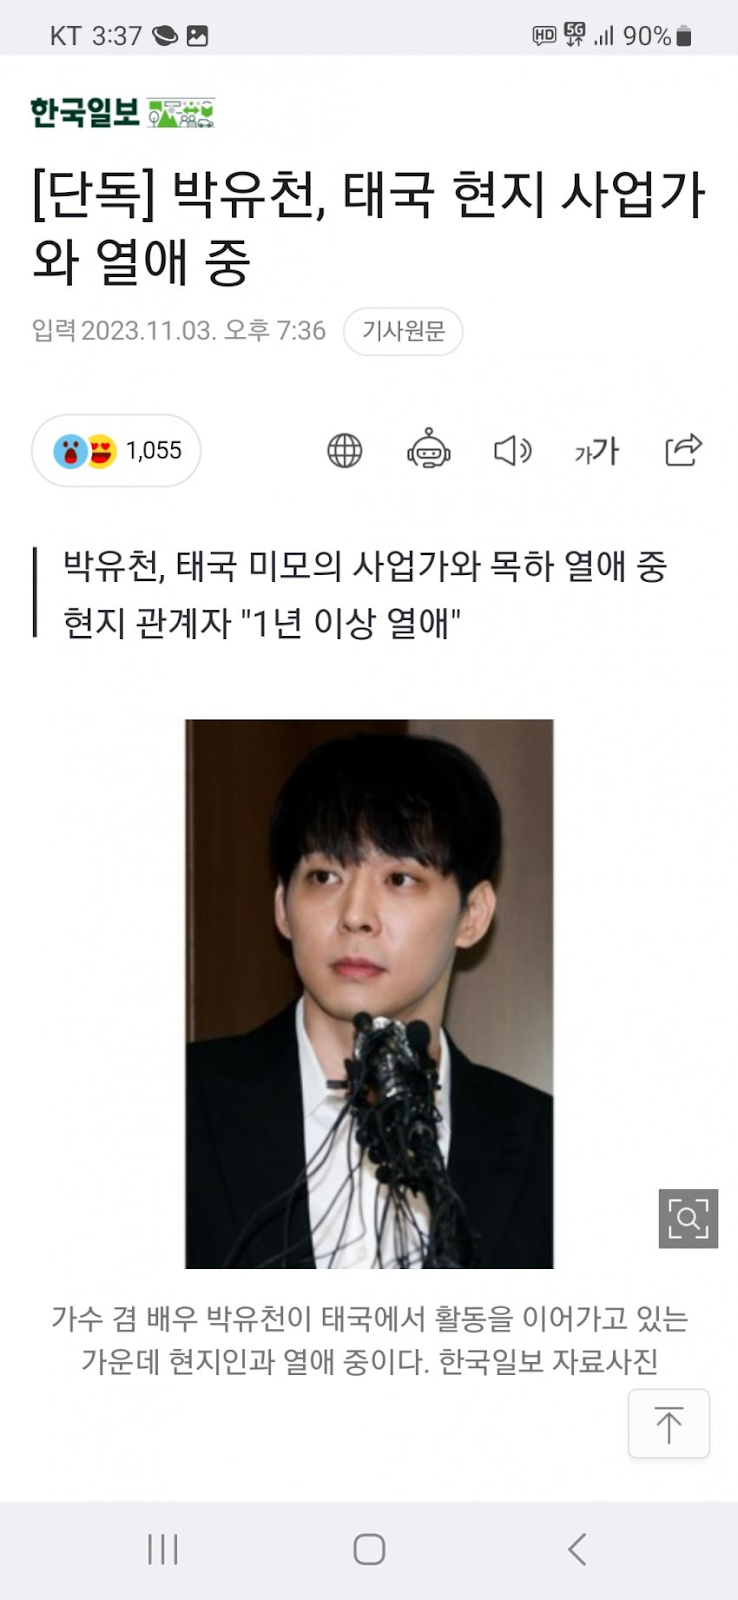Tap the share arrow icon
This screenshot has width=738, height=1600.
click(684, 450)
